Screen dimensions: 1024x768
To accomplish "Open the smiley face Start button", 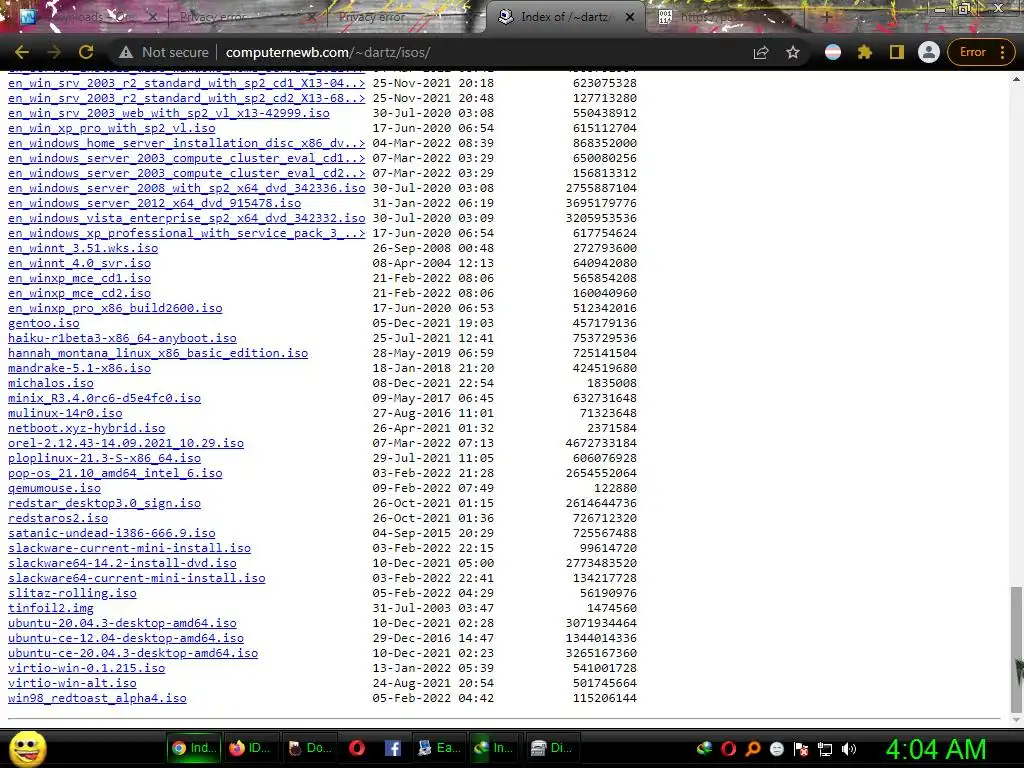I will click(28, 748).
